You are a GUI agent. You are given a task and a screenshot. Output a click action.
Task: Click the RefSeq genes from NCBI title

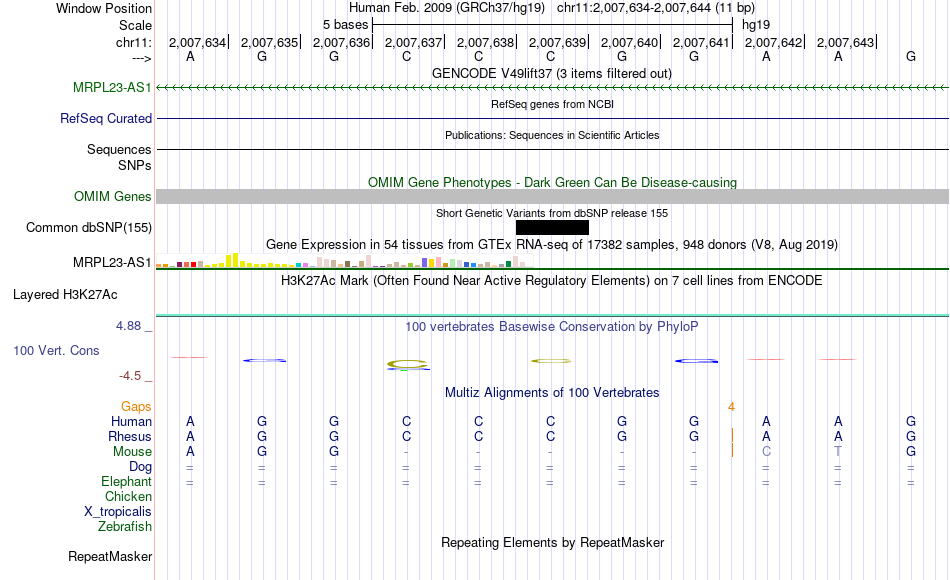point(553,104)
